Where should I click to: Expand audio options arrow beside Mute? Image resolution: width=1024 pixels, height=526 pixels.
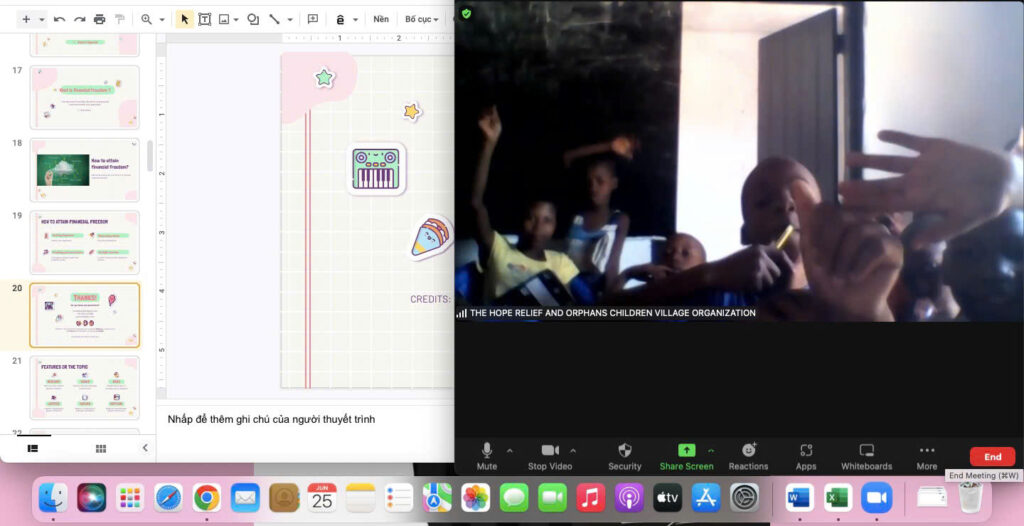(510, 450)
